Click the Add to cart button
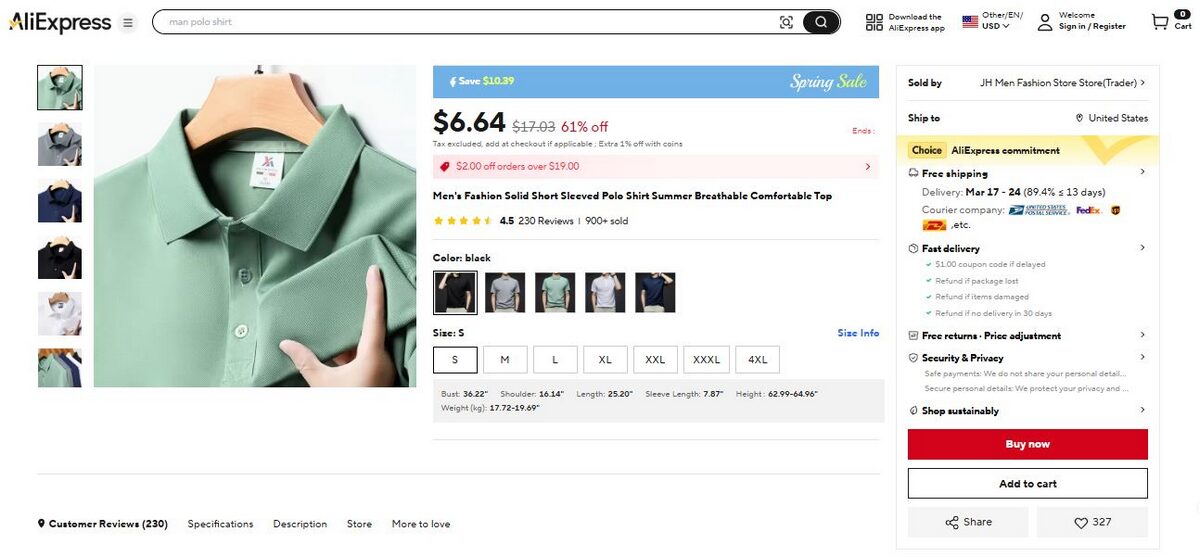 (x=1027, y=484)
